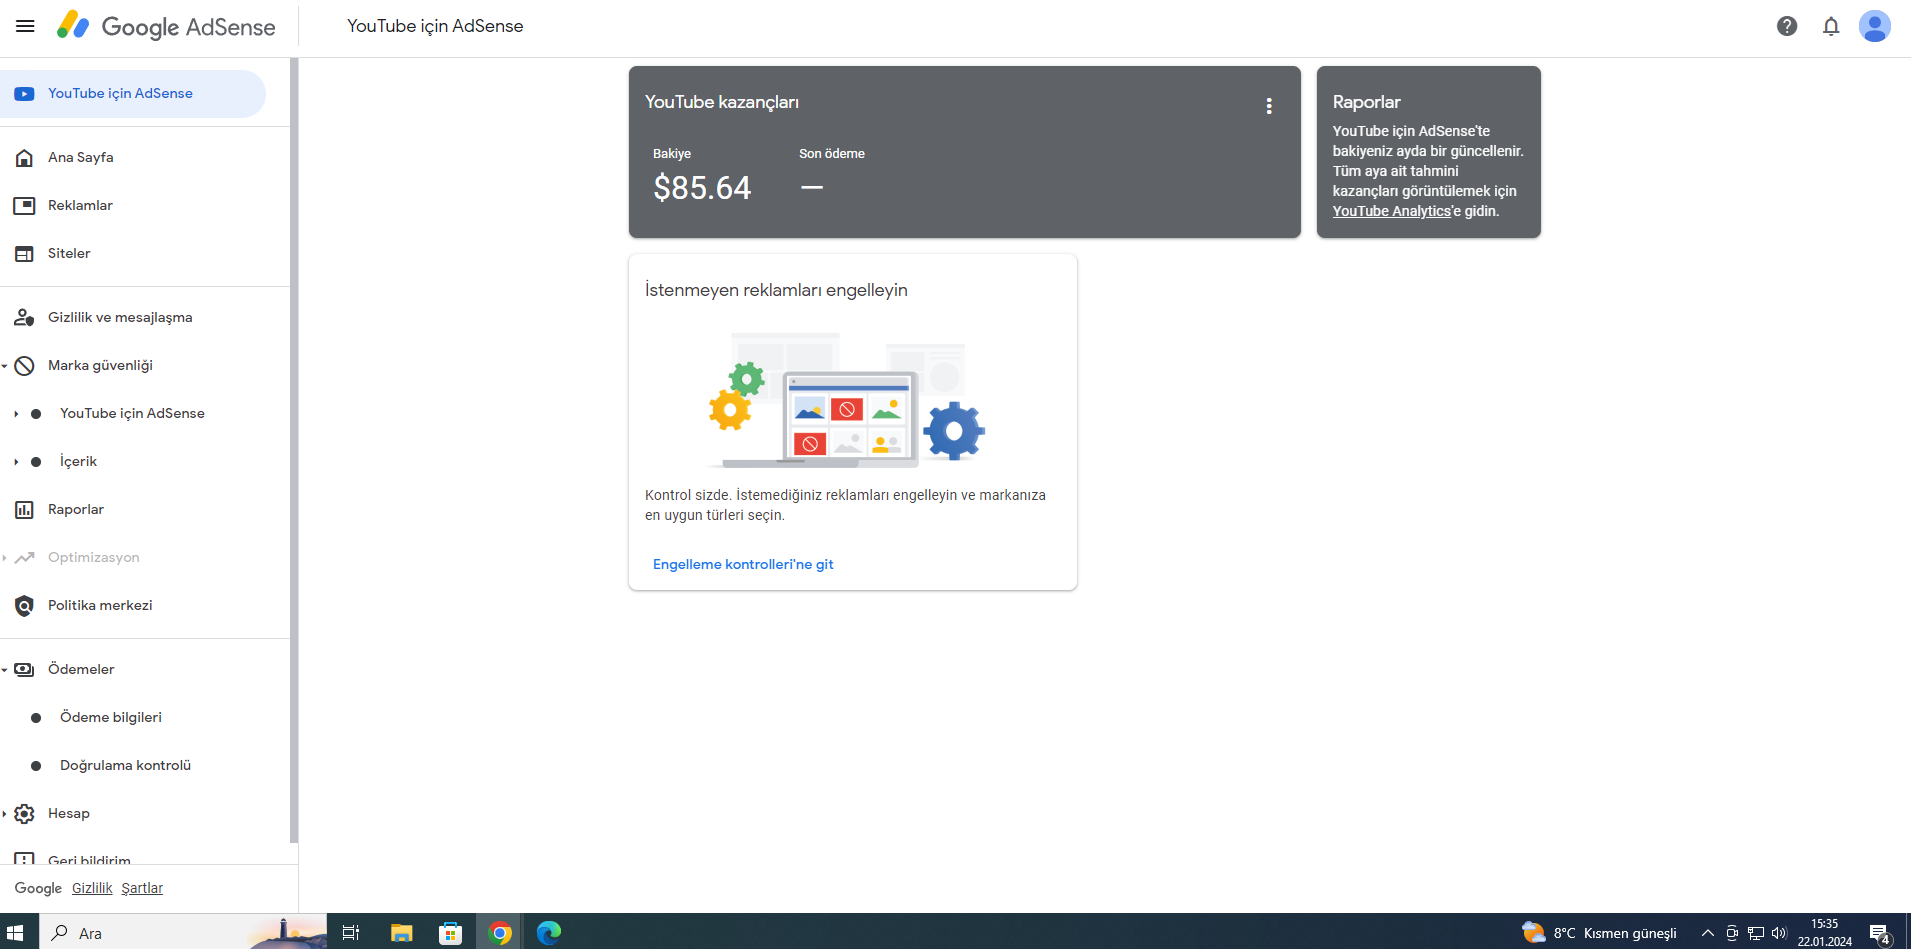Click "Engelleme kontrolleri'ne git" link
The image size is (1911, 949).
pos(743,565)
